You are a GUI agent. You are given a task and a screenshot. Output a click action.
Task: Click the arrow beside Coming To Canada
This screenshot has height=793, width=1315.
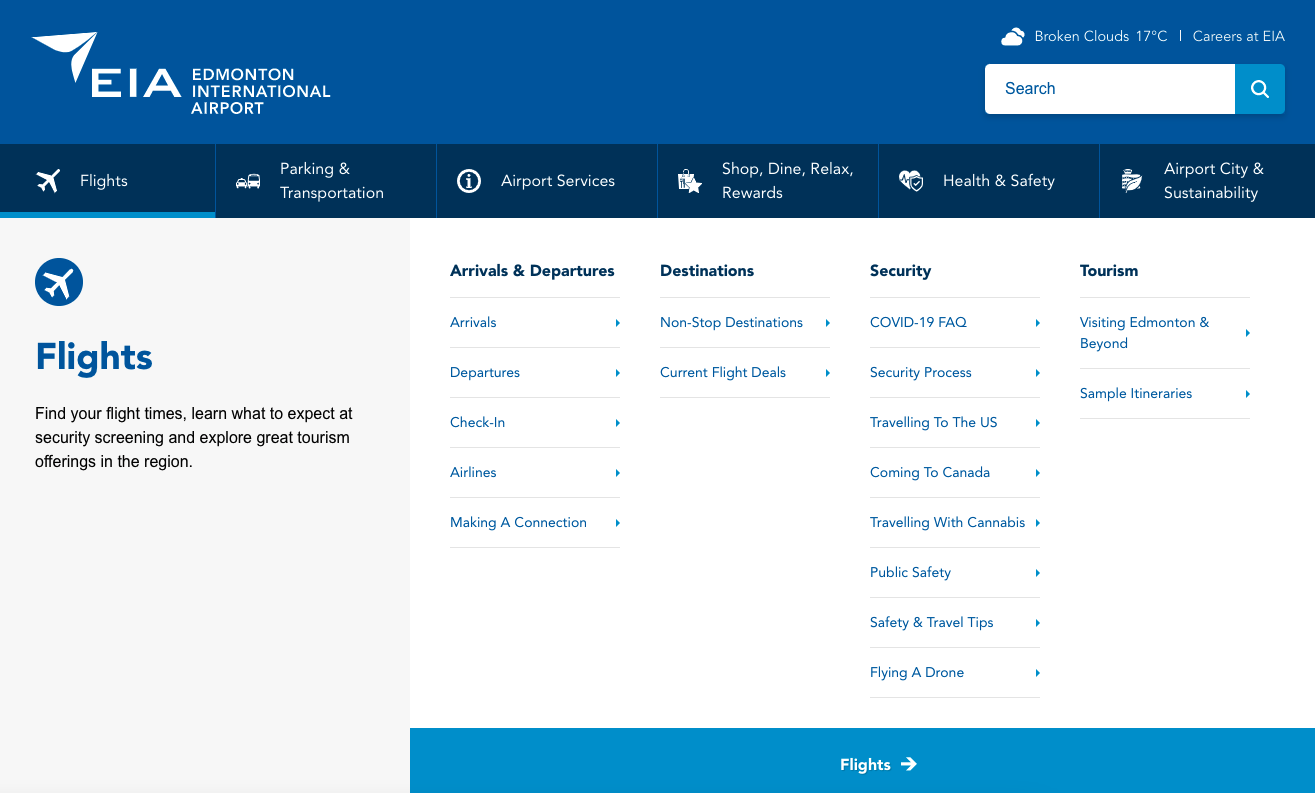coord(1038,473)
